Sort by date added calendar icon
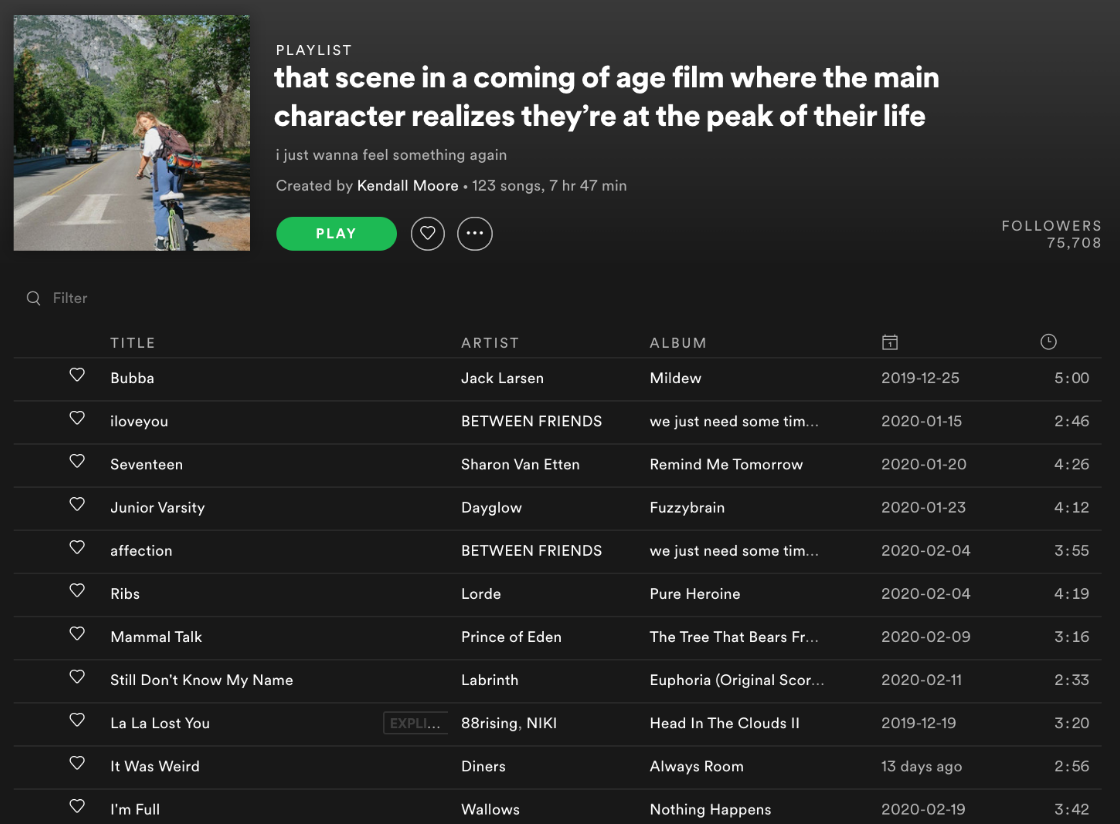The image size is (1120, 824). [x=890, y=342]
